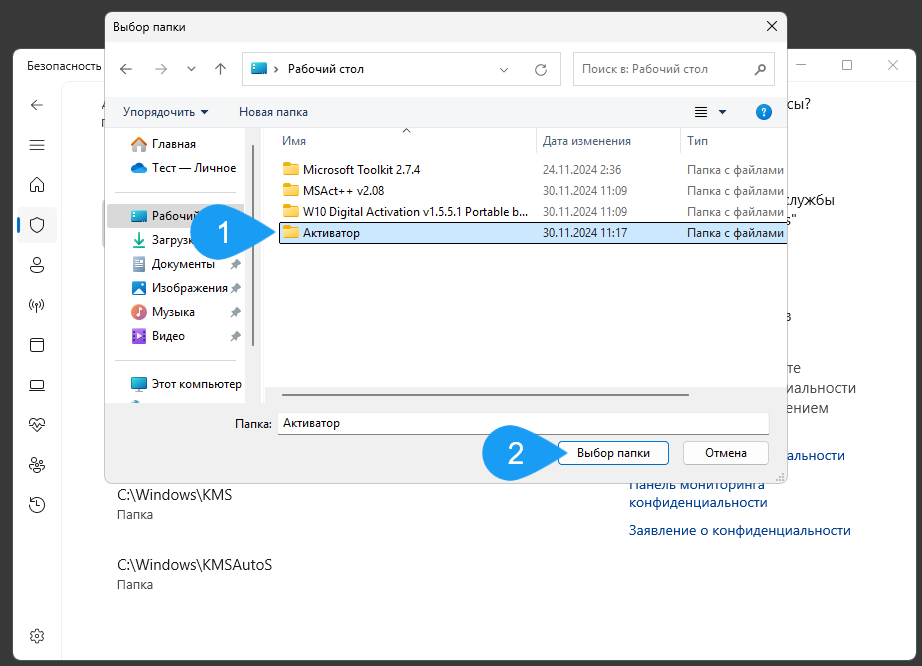Viewport: 922px width, 666px height.
Task: Open Protection history clock icon
Action: click(x=37, y=505)
